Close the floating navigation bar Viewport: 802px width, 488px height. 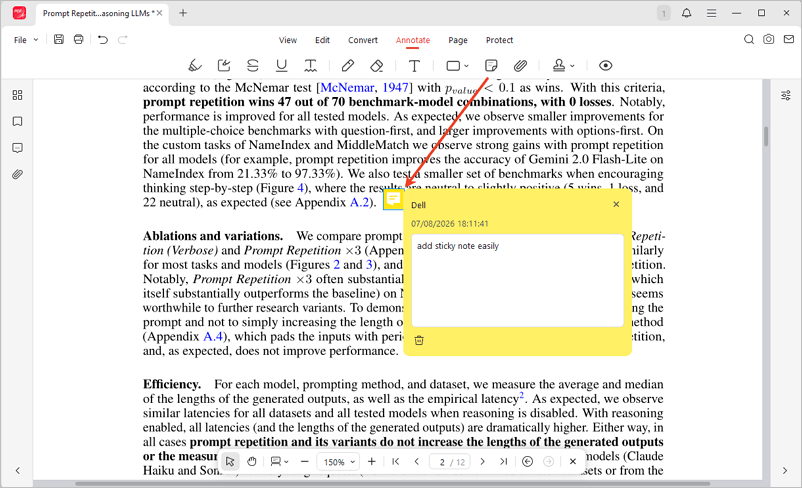tap(573, 461)
